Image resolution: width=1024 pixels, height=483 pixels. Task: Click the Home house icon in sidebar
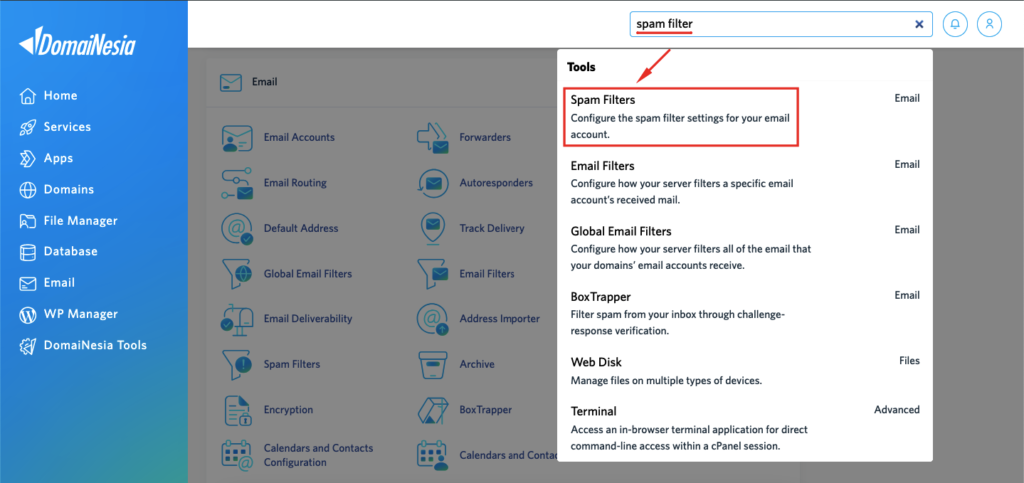click(x=27, y=96)
